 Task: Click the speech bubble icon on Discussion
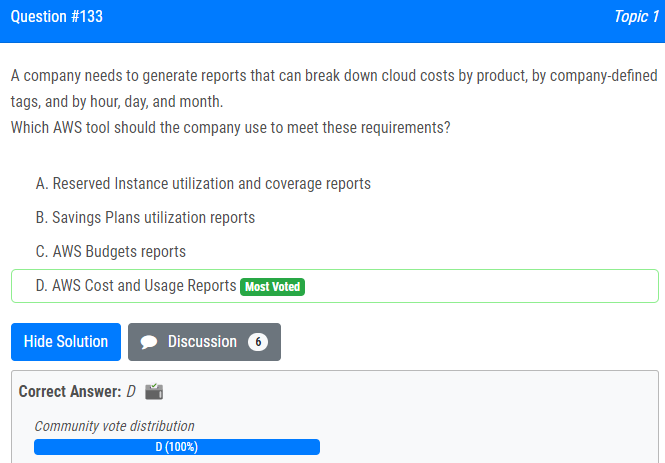coord(149,342)
